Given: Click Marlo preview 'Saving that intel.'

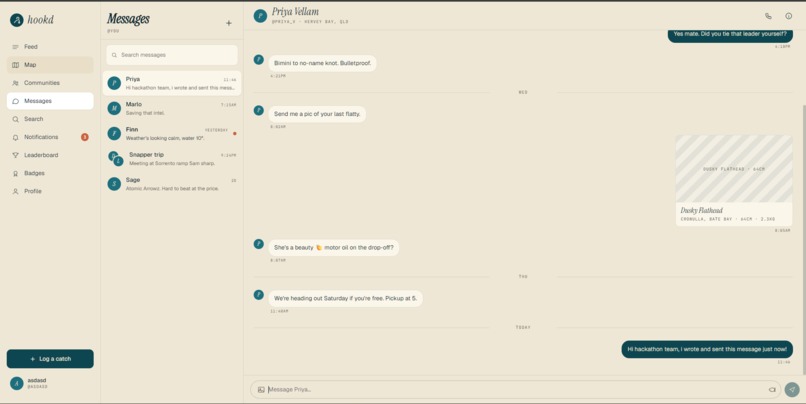Looking at the screenshot, I should click(145, 113).
